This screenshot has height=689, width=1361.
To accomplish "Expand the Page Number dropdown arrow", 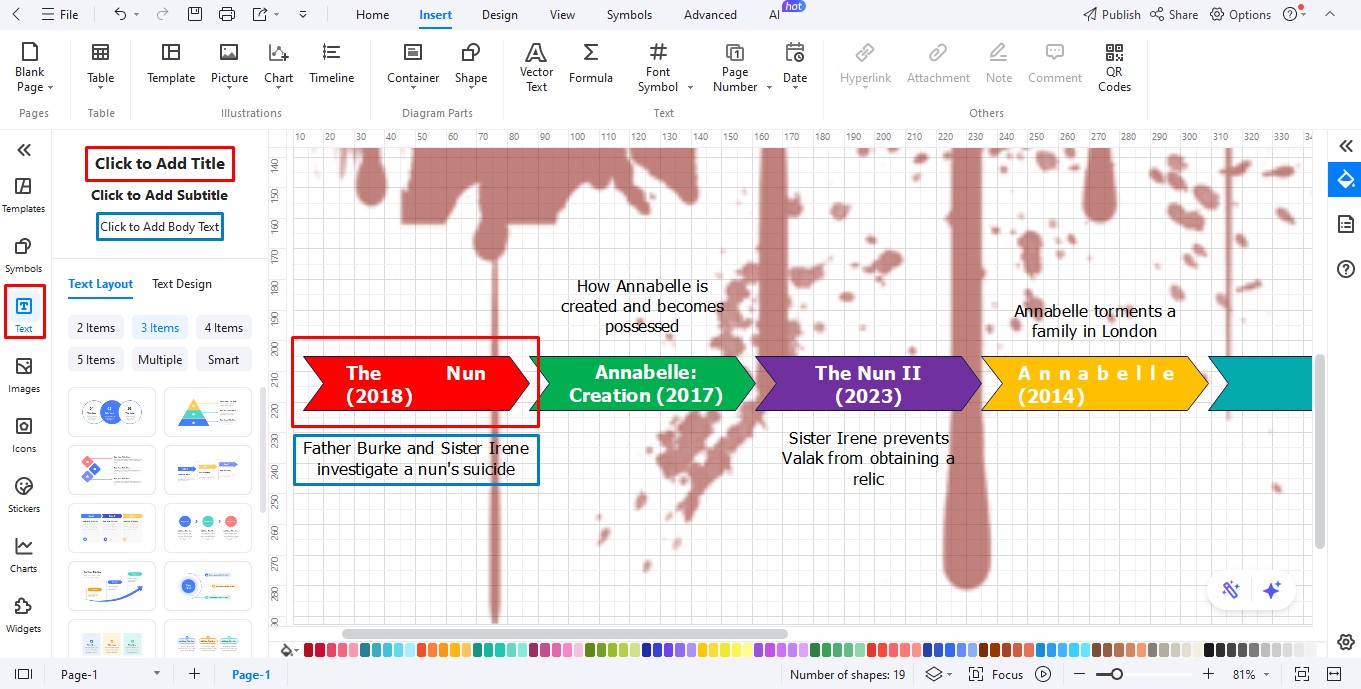I will click(x=769, y=88).
